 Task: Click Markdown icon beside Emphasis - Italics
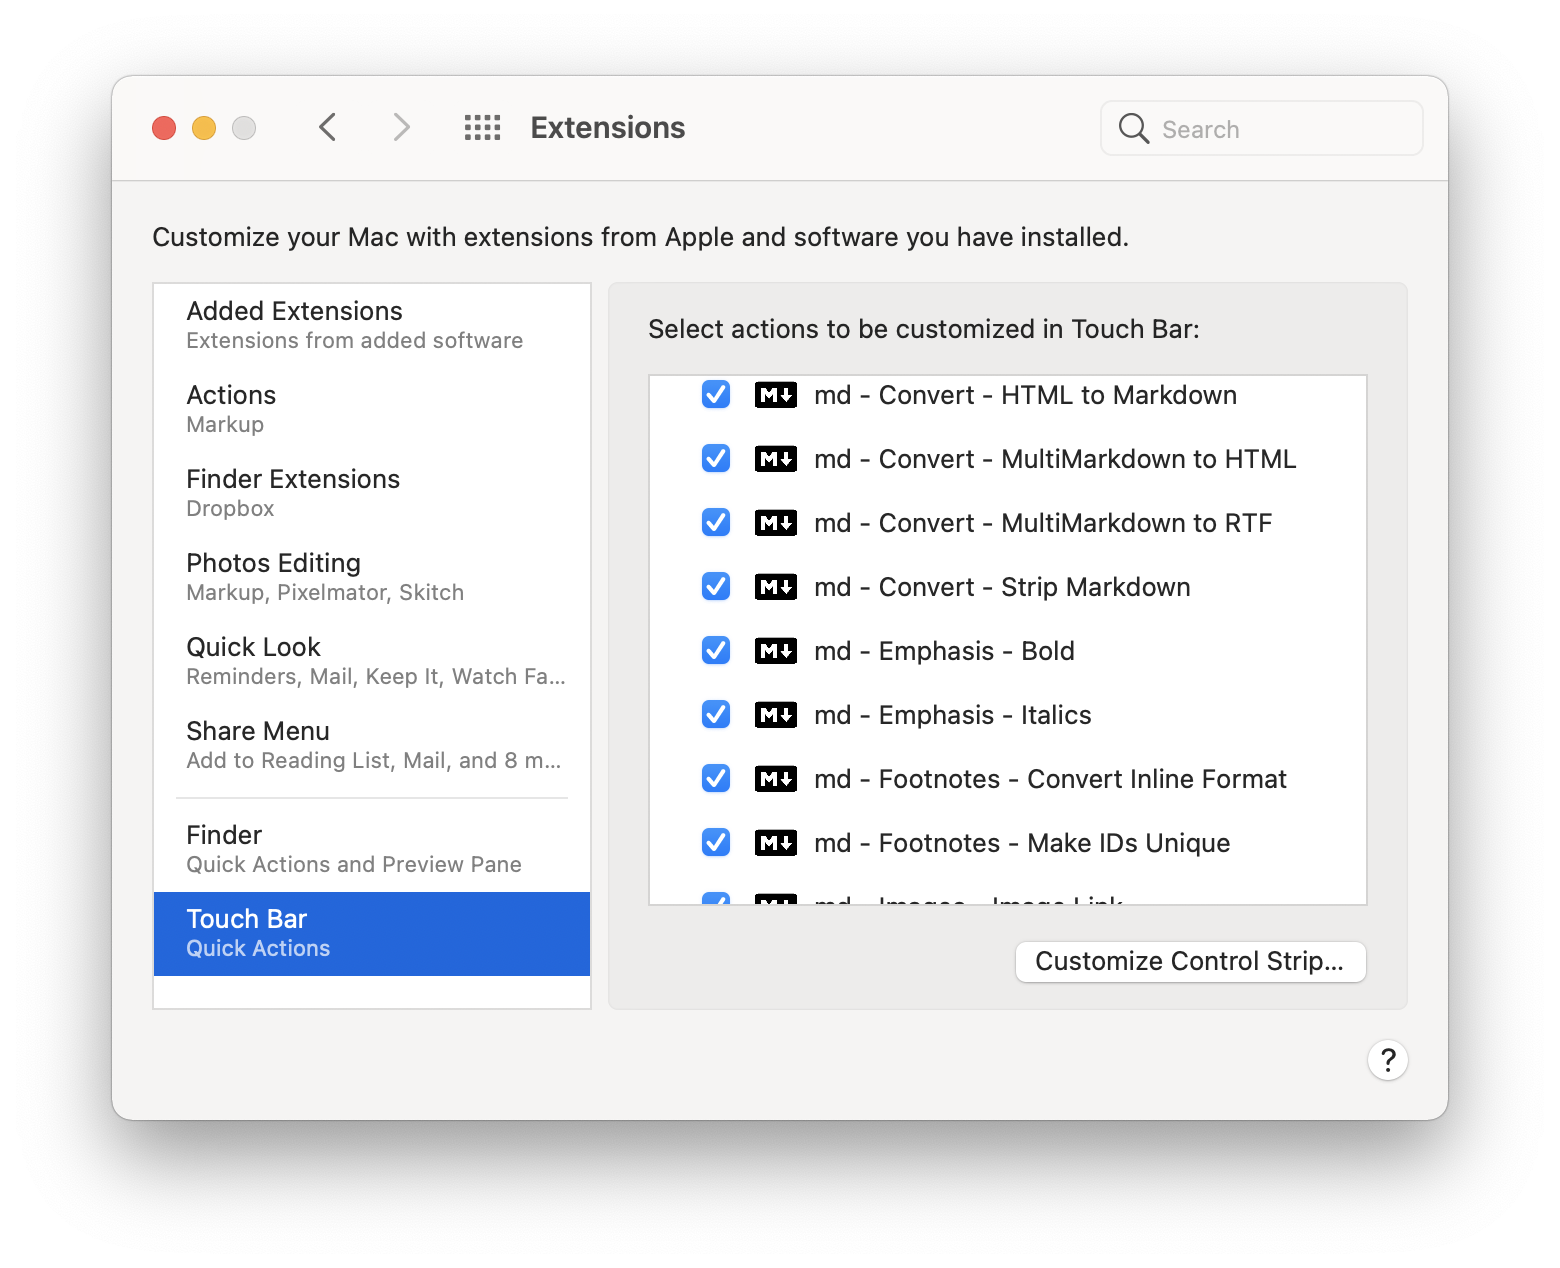point(776,715)
